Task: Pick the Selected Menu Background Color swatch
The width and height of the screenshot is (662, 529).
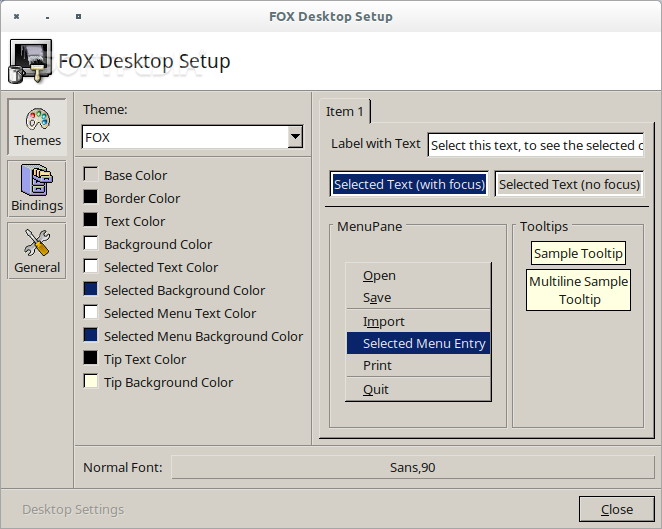Action: [90, 335]
